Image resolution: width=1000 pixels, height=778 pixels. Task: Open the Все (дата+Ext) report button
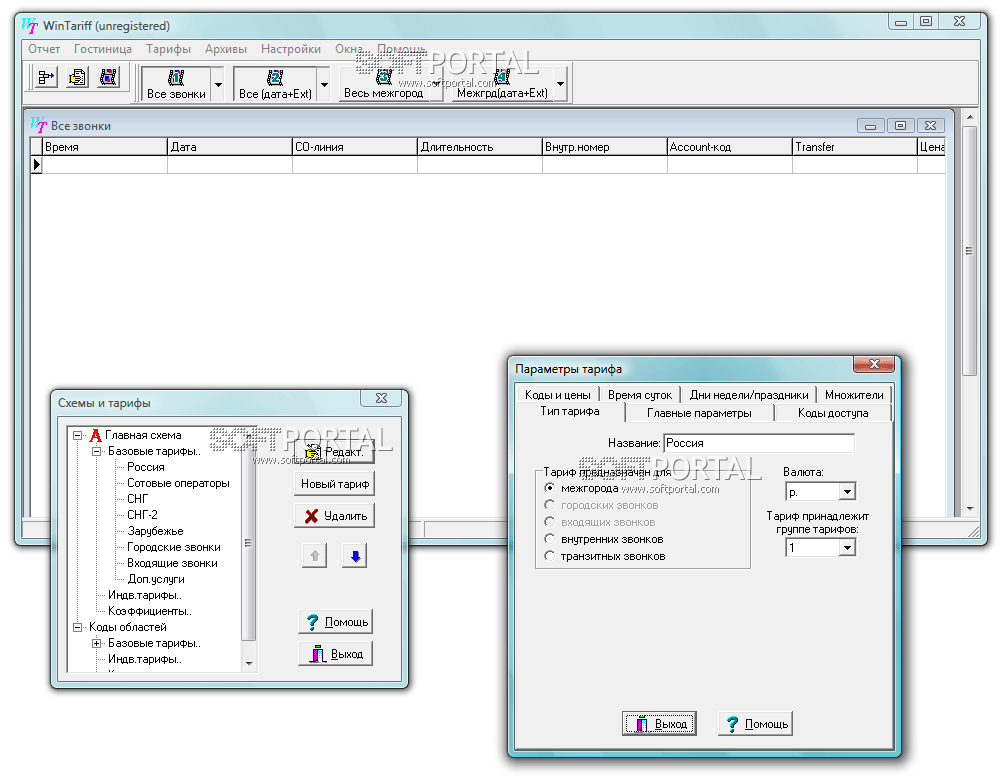tap(275, 84)
